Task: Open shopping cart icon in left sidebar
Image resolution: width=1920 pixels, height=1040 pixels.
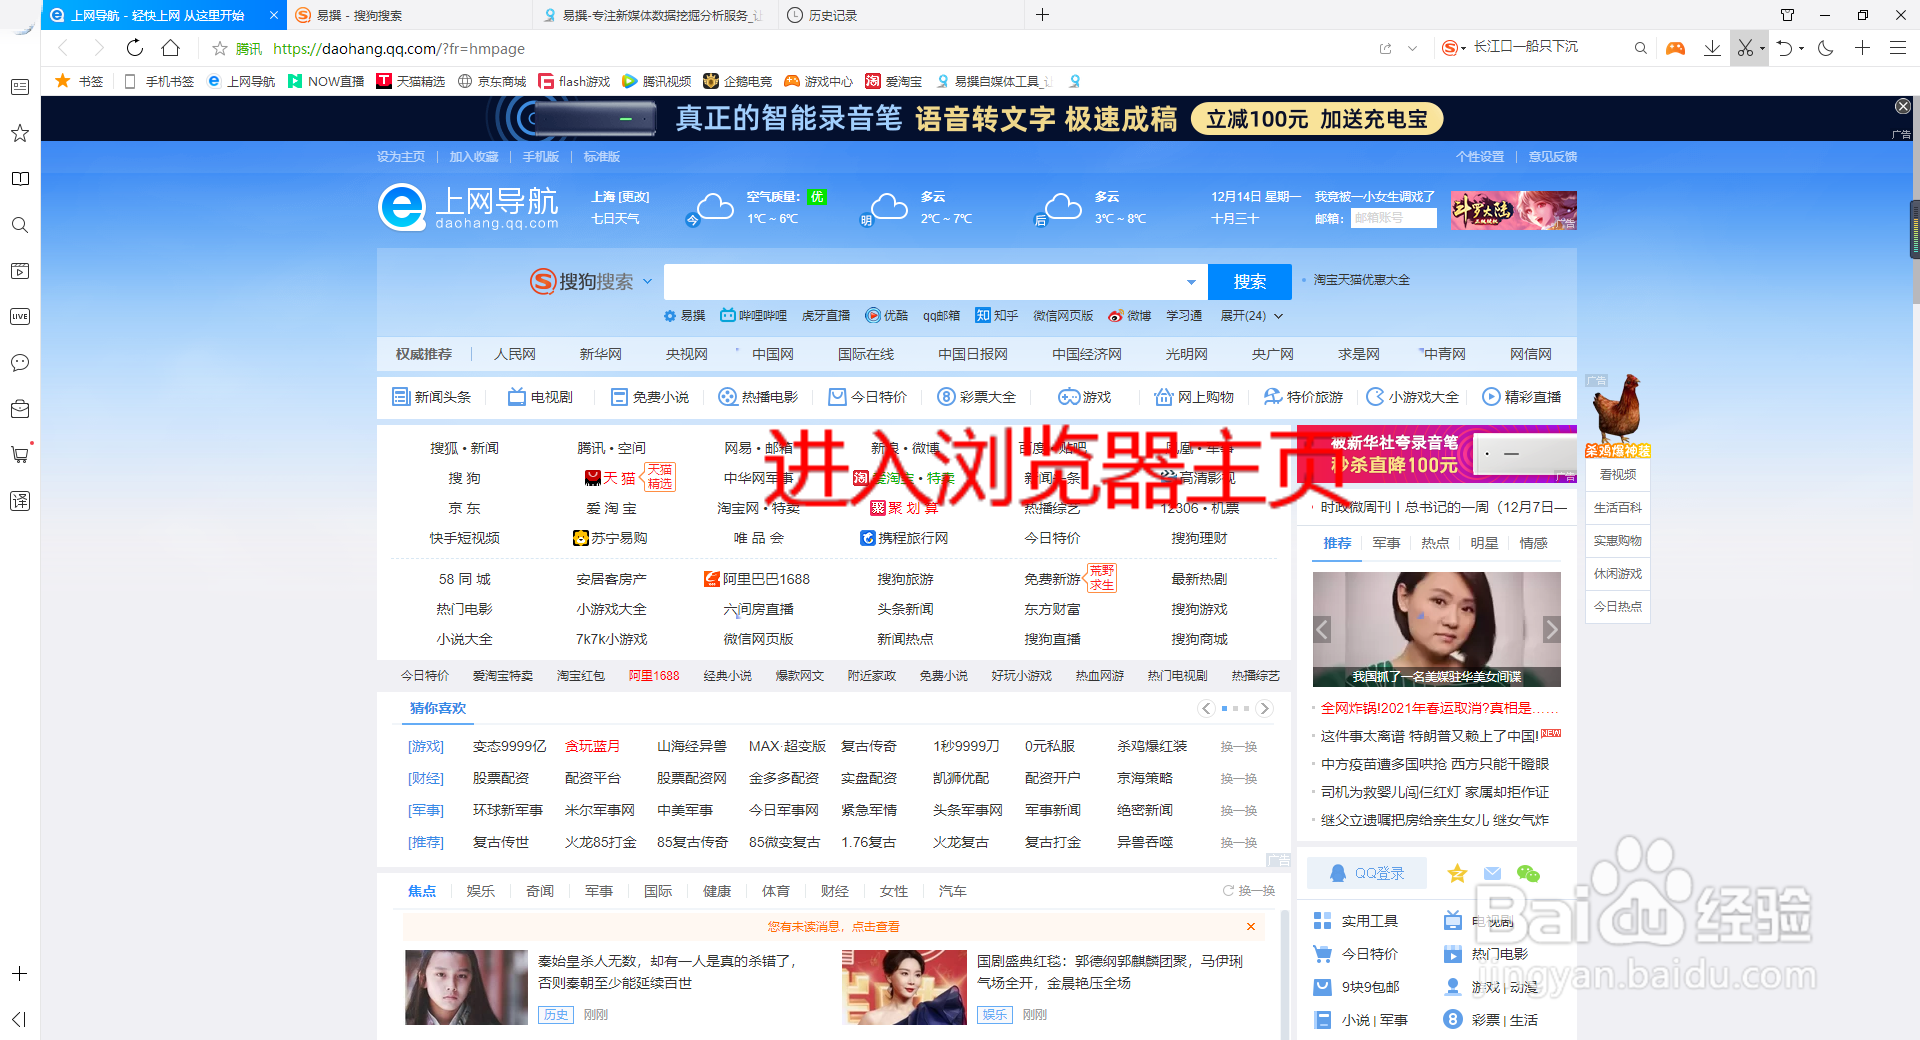Action: click(20, 454)
